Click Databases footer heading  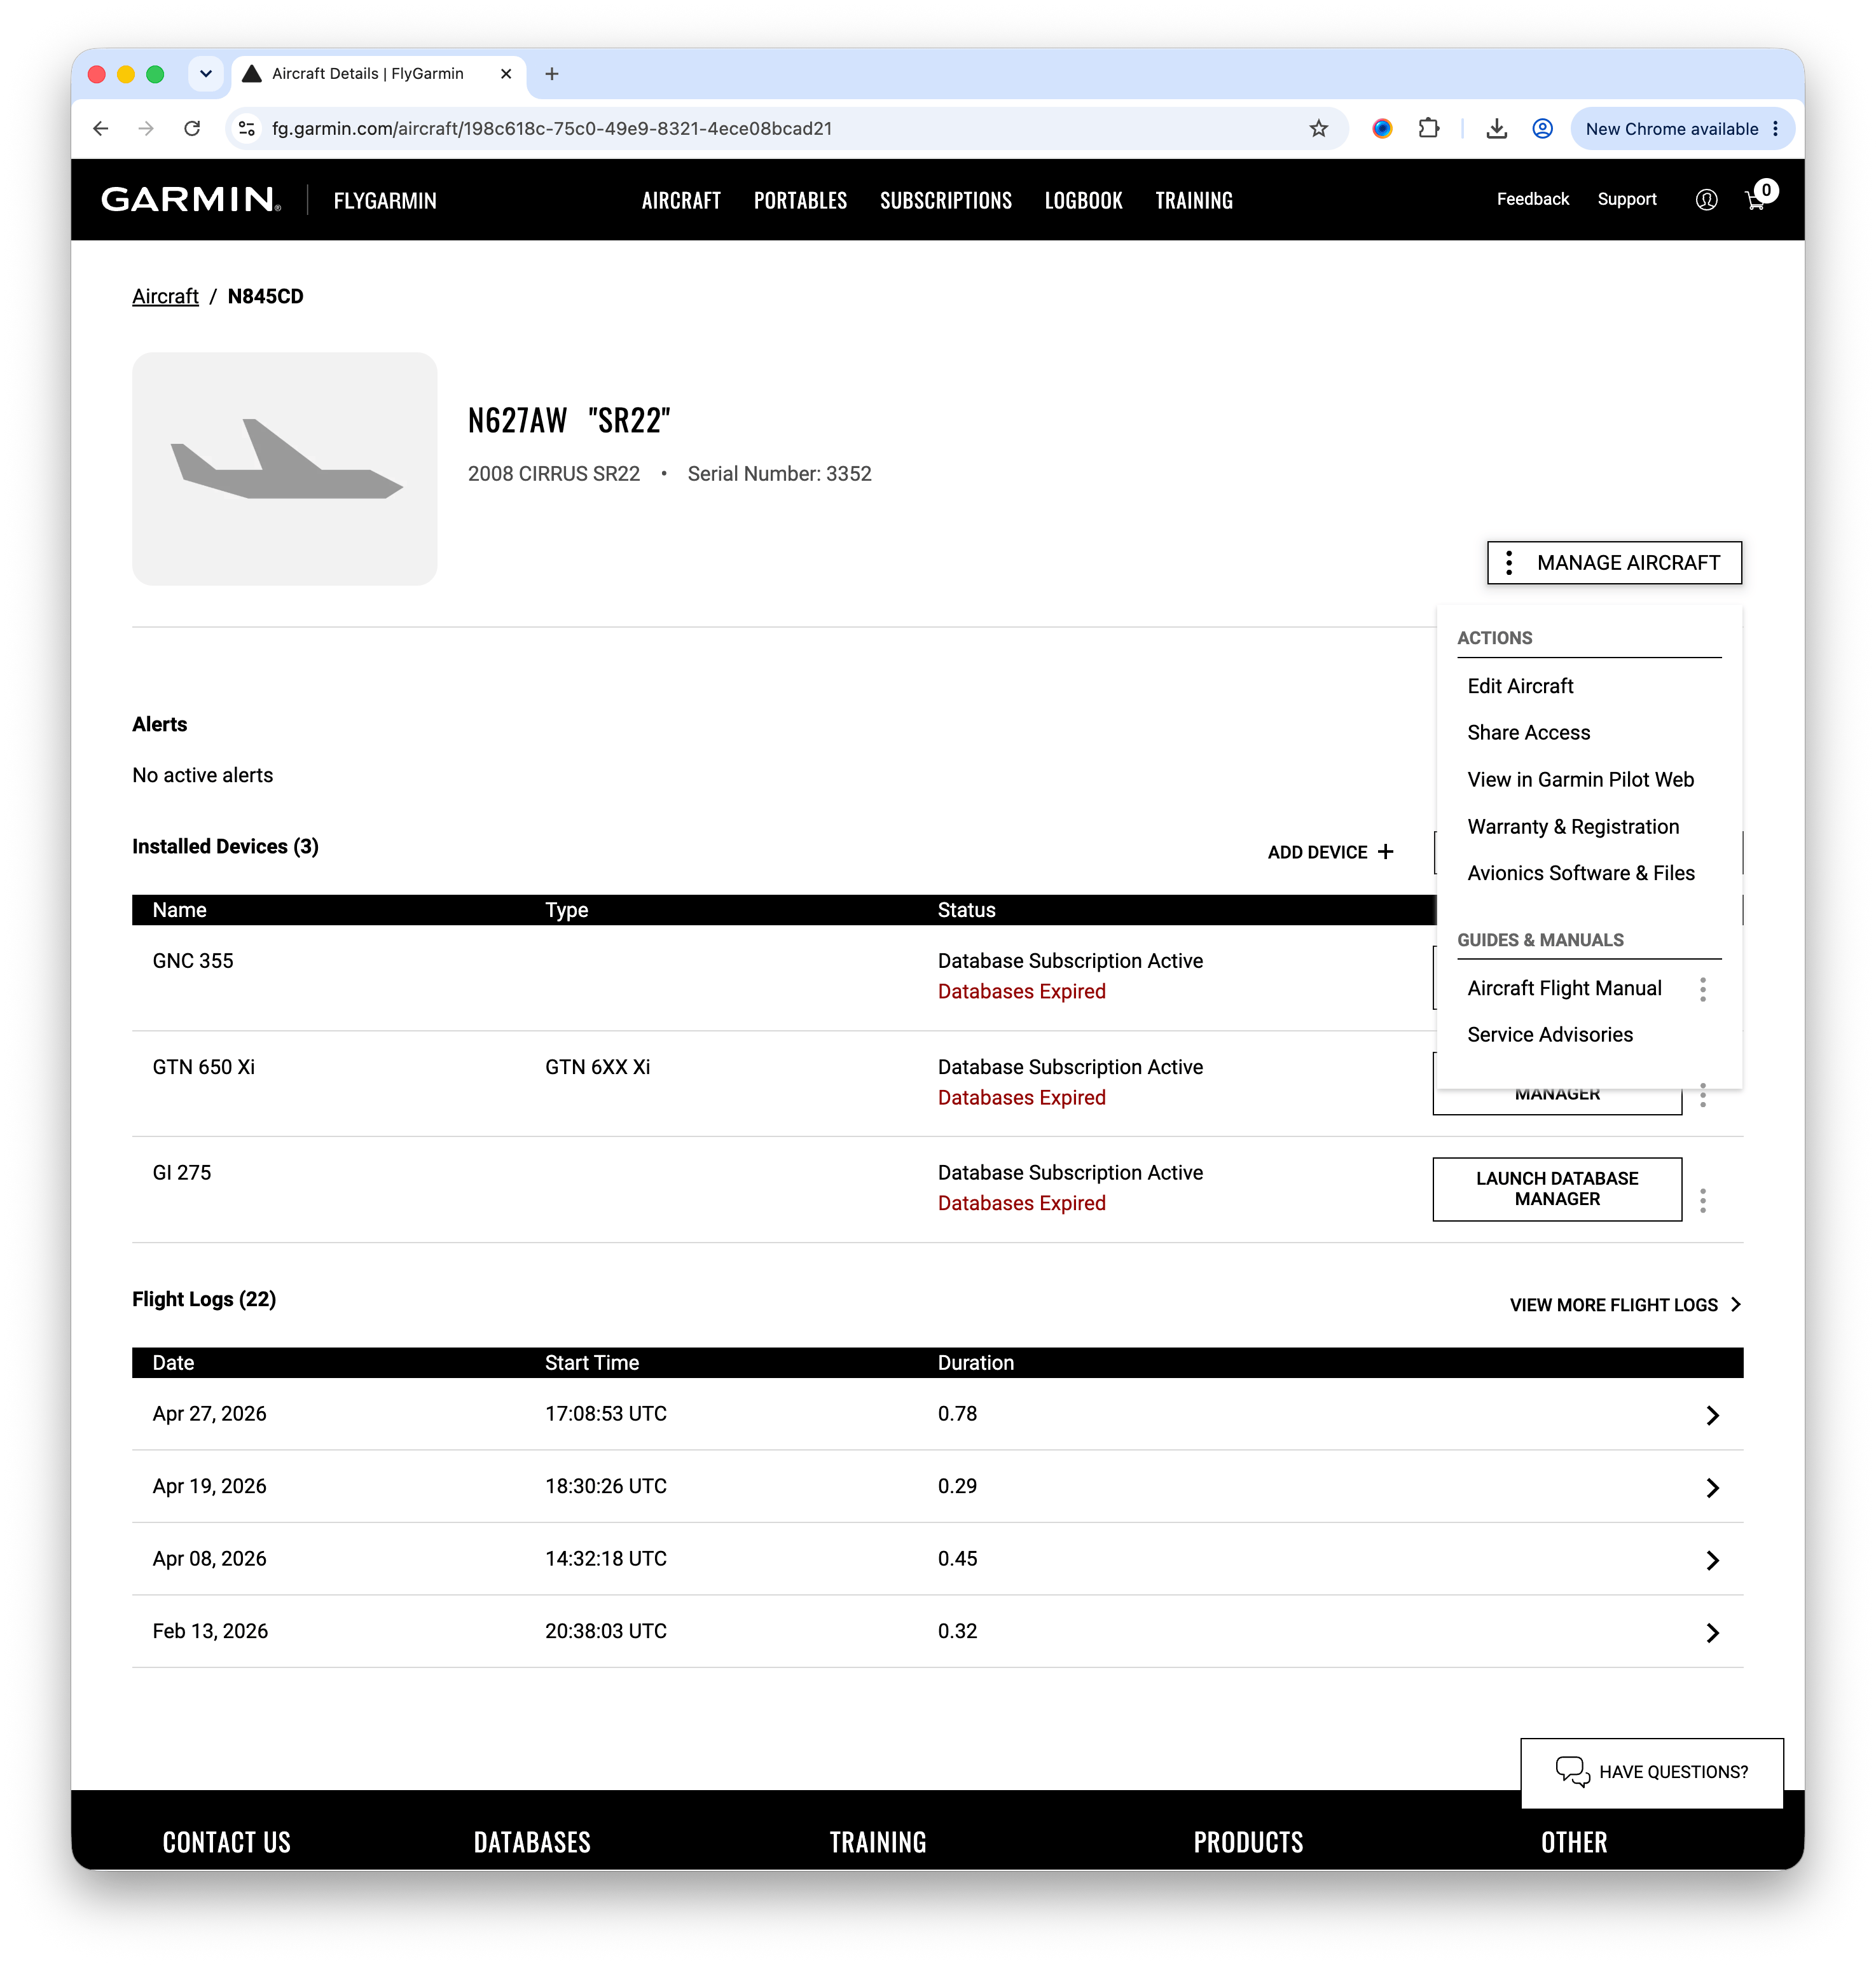click(x=532, y=1843)
